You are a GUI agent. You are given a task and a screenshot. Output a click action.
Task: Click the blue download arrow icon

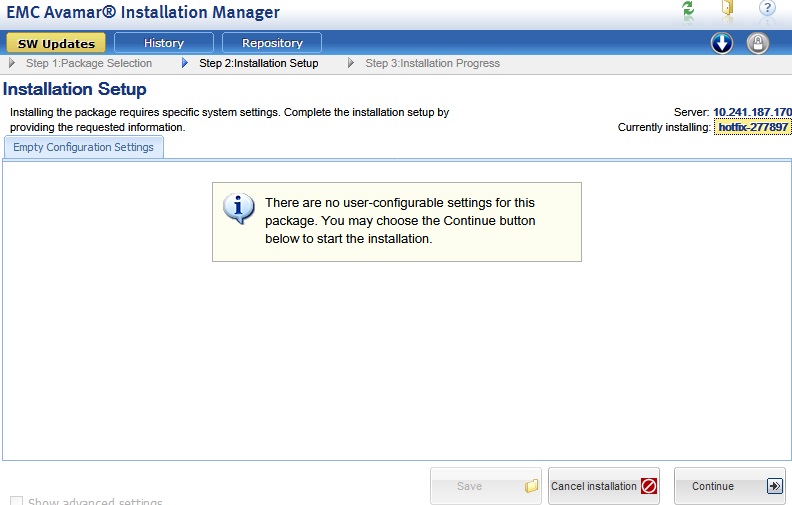point(722,43)
